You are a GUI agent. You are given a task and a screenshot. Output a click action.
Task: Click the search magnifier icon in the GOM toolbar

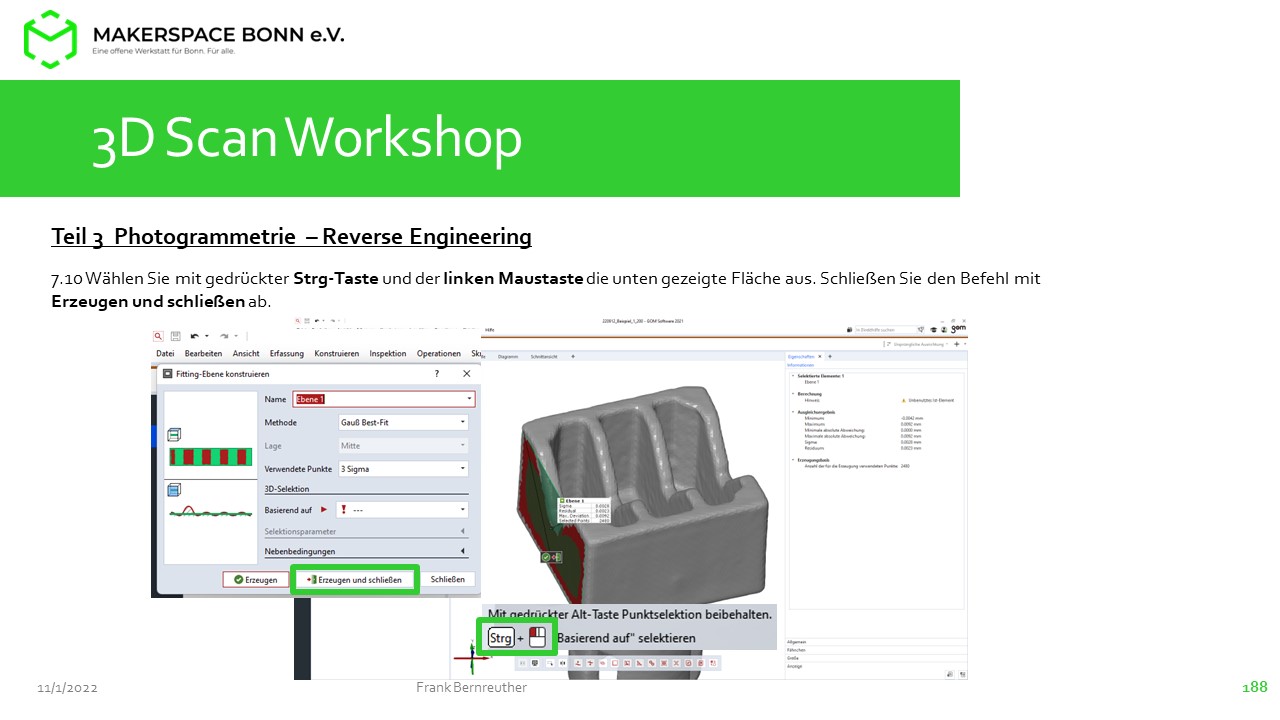coord(158,336)
